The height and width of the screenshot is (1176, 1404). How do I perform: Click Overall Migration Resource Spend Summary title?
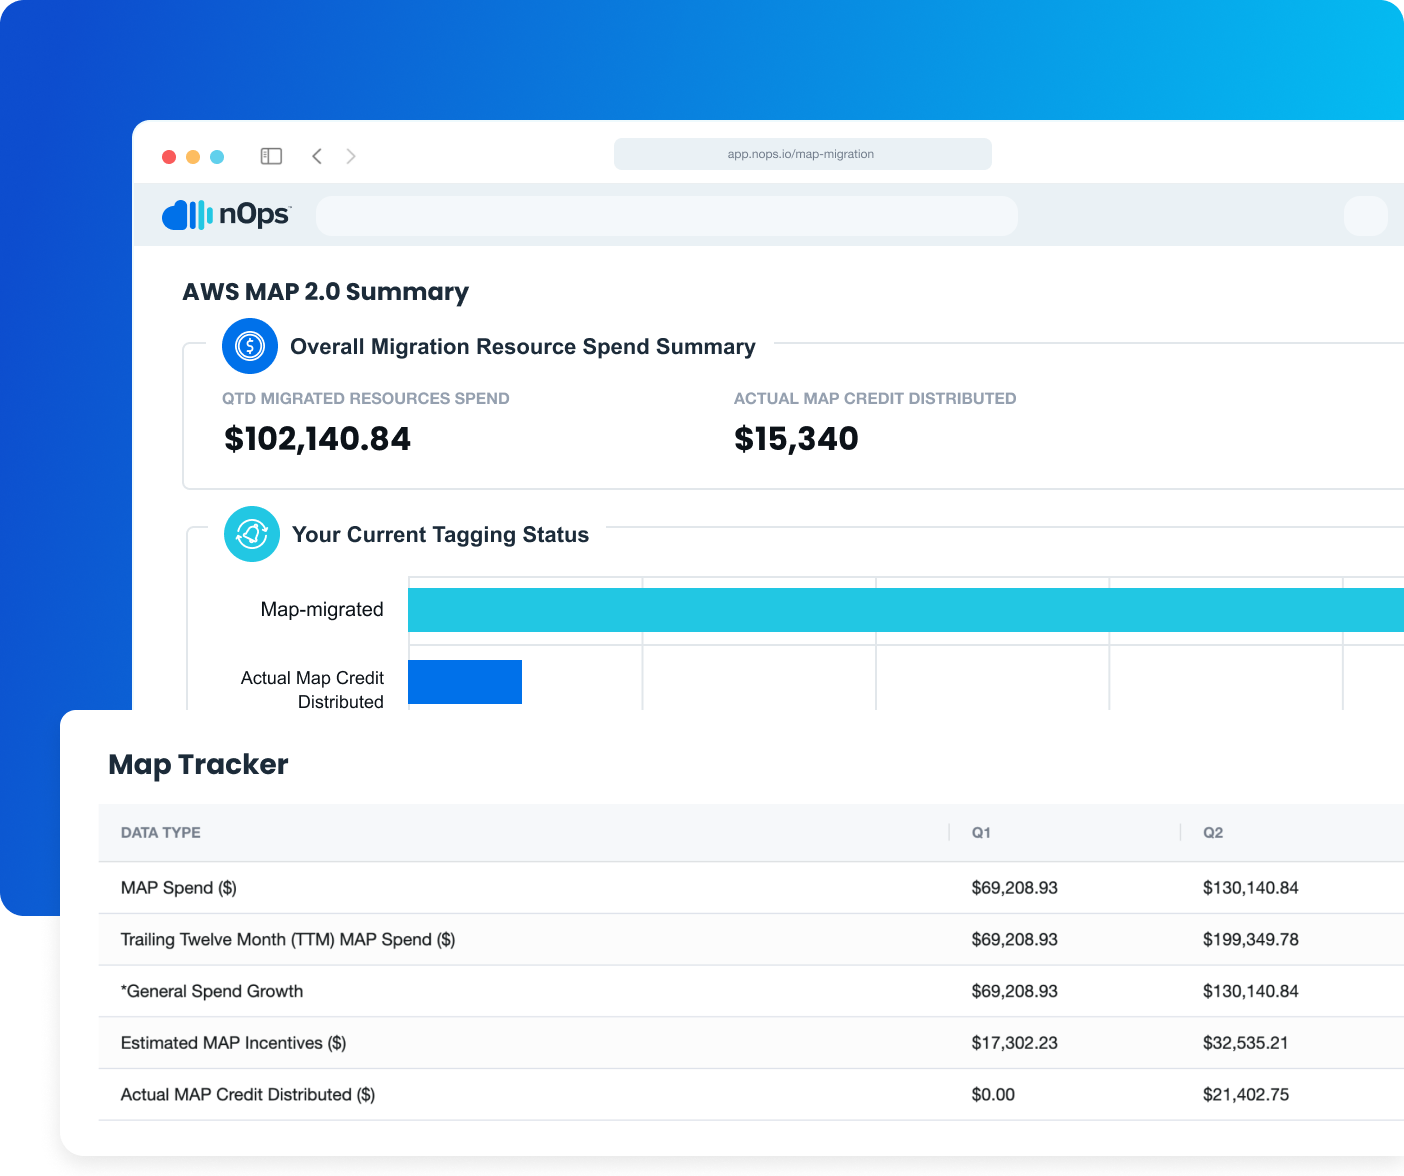(523, 347)
